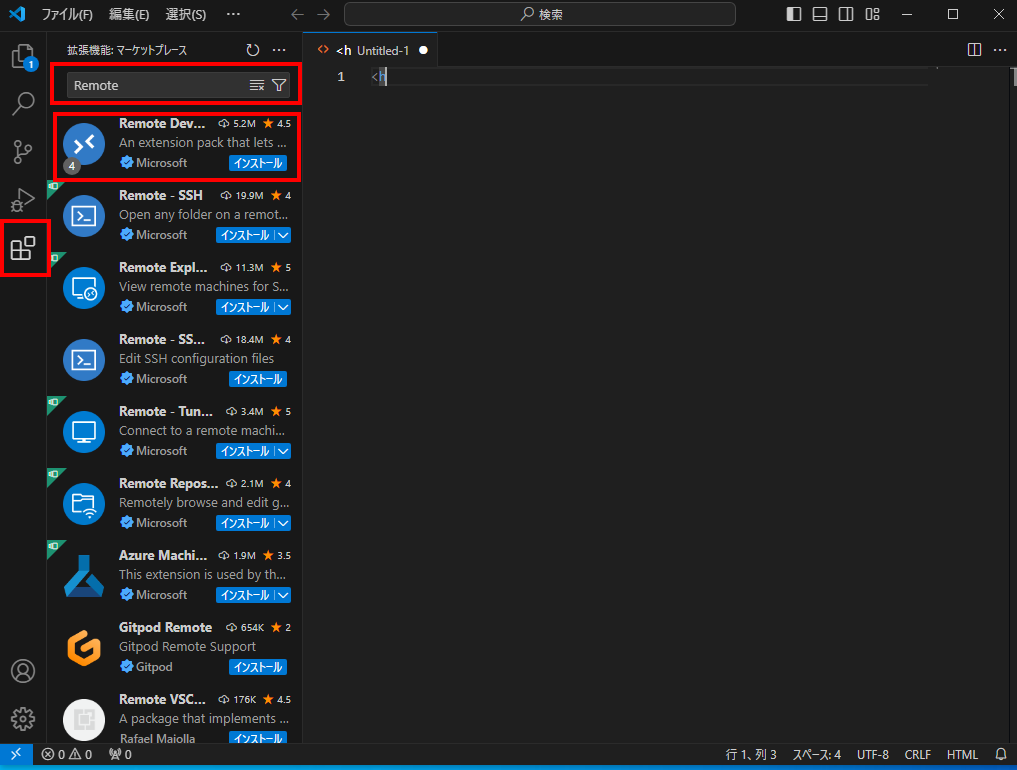Toggle the secondary side bar layout
Viewport: 1017px width, 770px height.
pyautogui.click(x=846, y=14)
